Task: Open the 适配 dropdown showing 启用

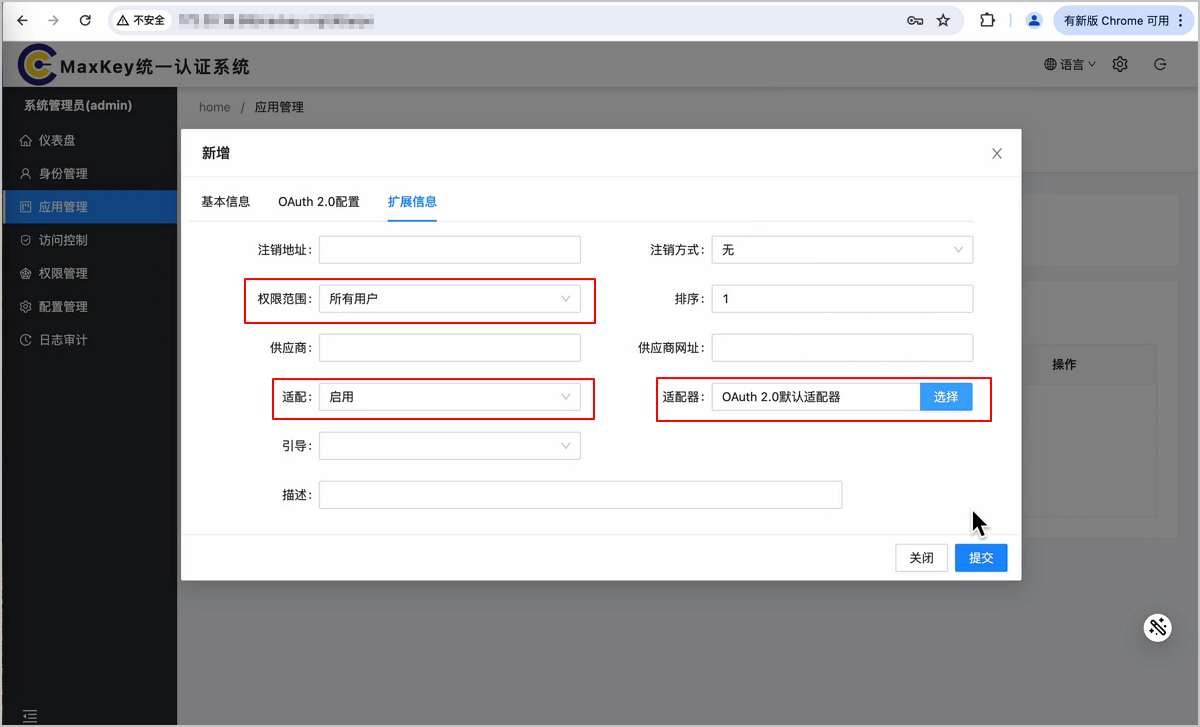Action: (x=449, y=396)
